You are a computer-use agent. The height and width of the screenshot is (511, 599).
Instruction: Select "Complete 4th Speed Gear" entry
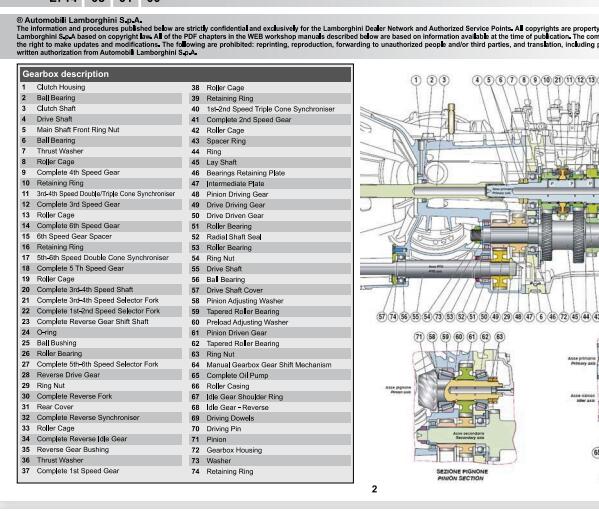(x=101, y=173)
